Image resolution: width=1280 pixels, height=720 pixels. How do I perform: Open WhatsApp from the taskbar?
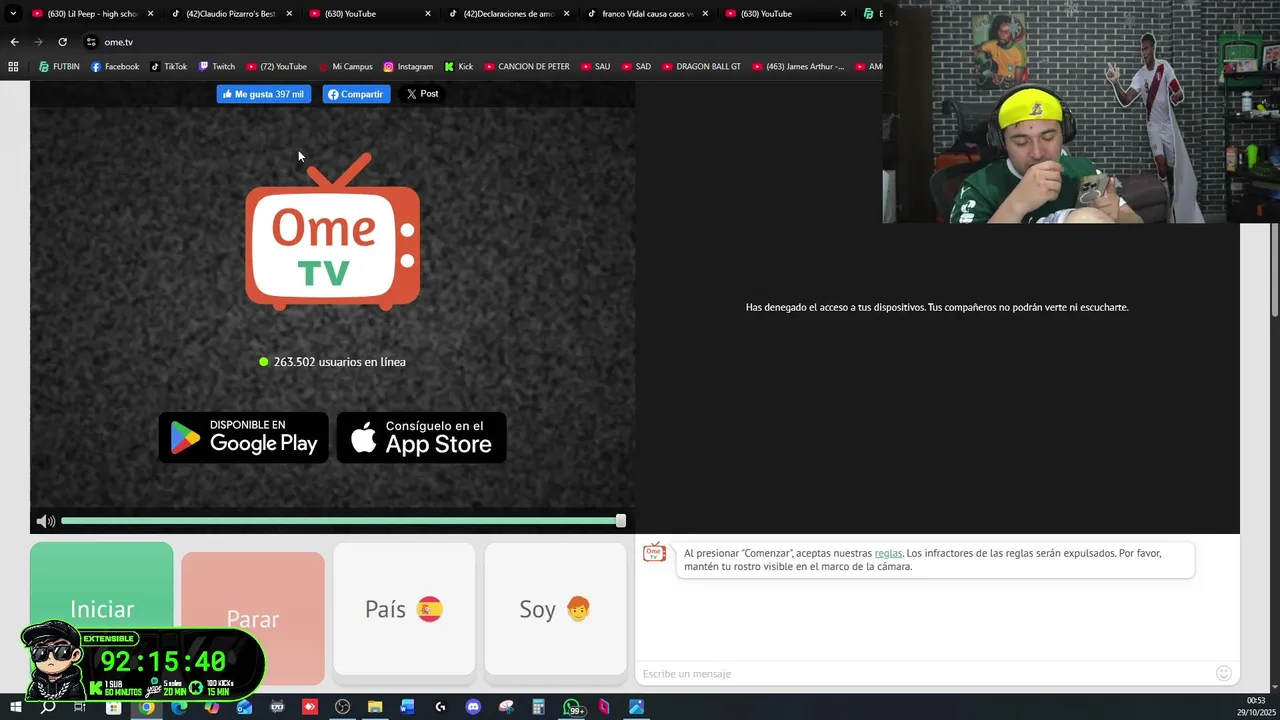pos(573,707)
